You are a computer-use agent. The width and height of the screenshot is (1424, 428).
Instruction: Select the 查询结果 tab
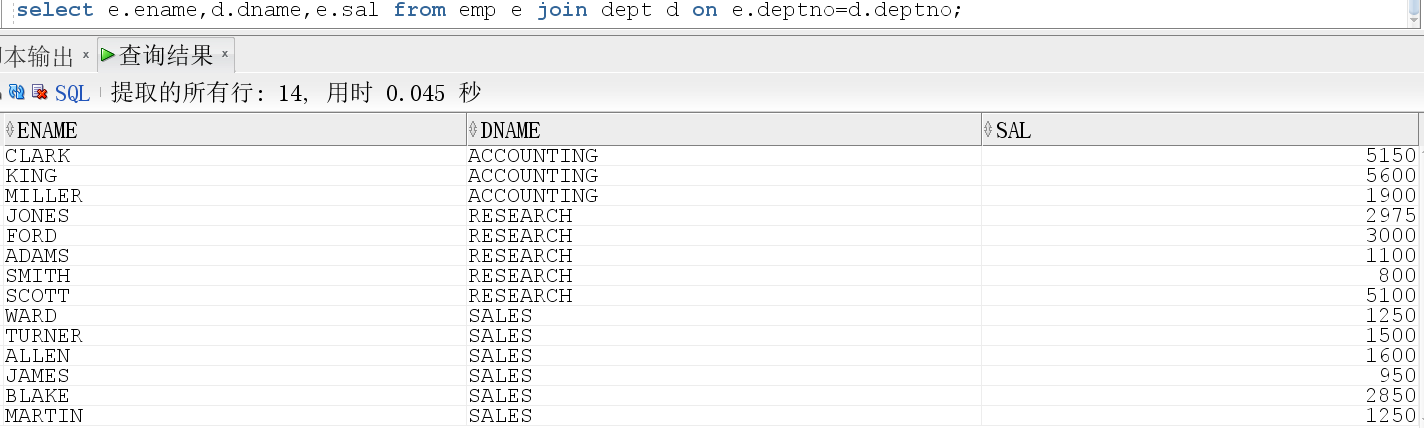tap(166, 55)
